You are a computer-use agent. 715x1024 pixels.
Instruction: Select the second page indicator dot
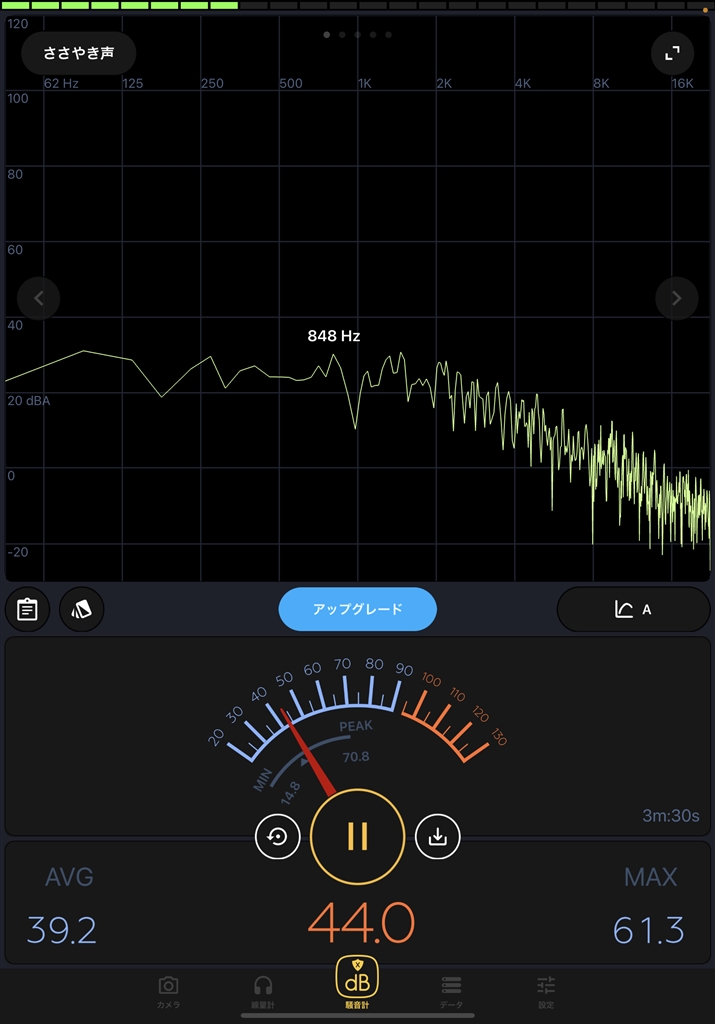tap(342, 34)
